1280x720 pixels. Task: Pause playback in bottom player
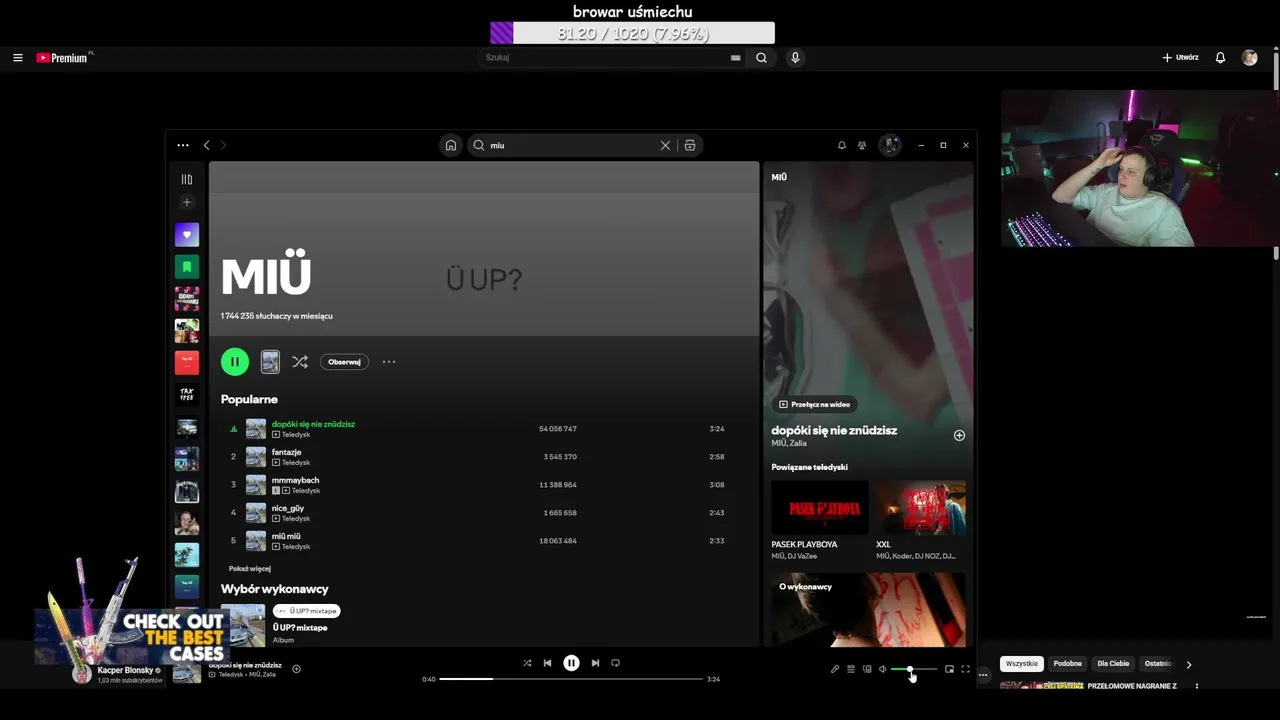pos(571,663)
